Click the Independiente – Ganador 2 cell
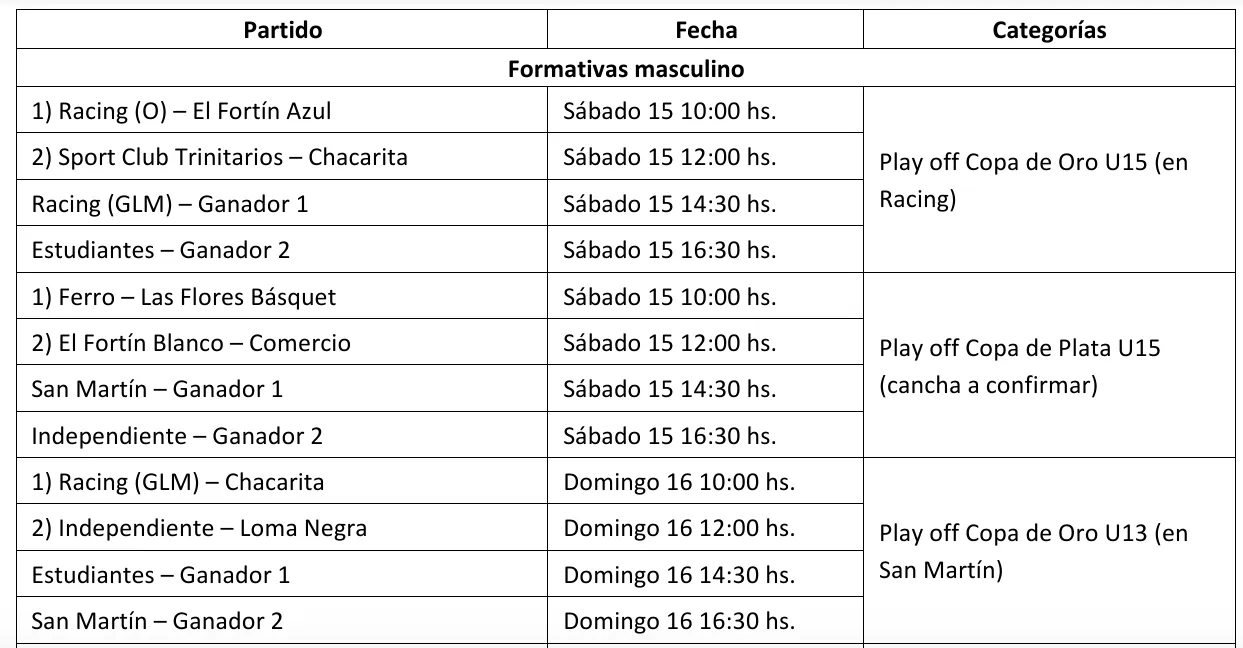The height and width of the screenshot is (648, 1243). [177, 436]
